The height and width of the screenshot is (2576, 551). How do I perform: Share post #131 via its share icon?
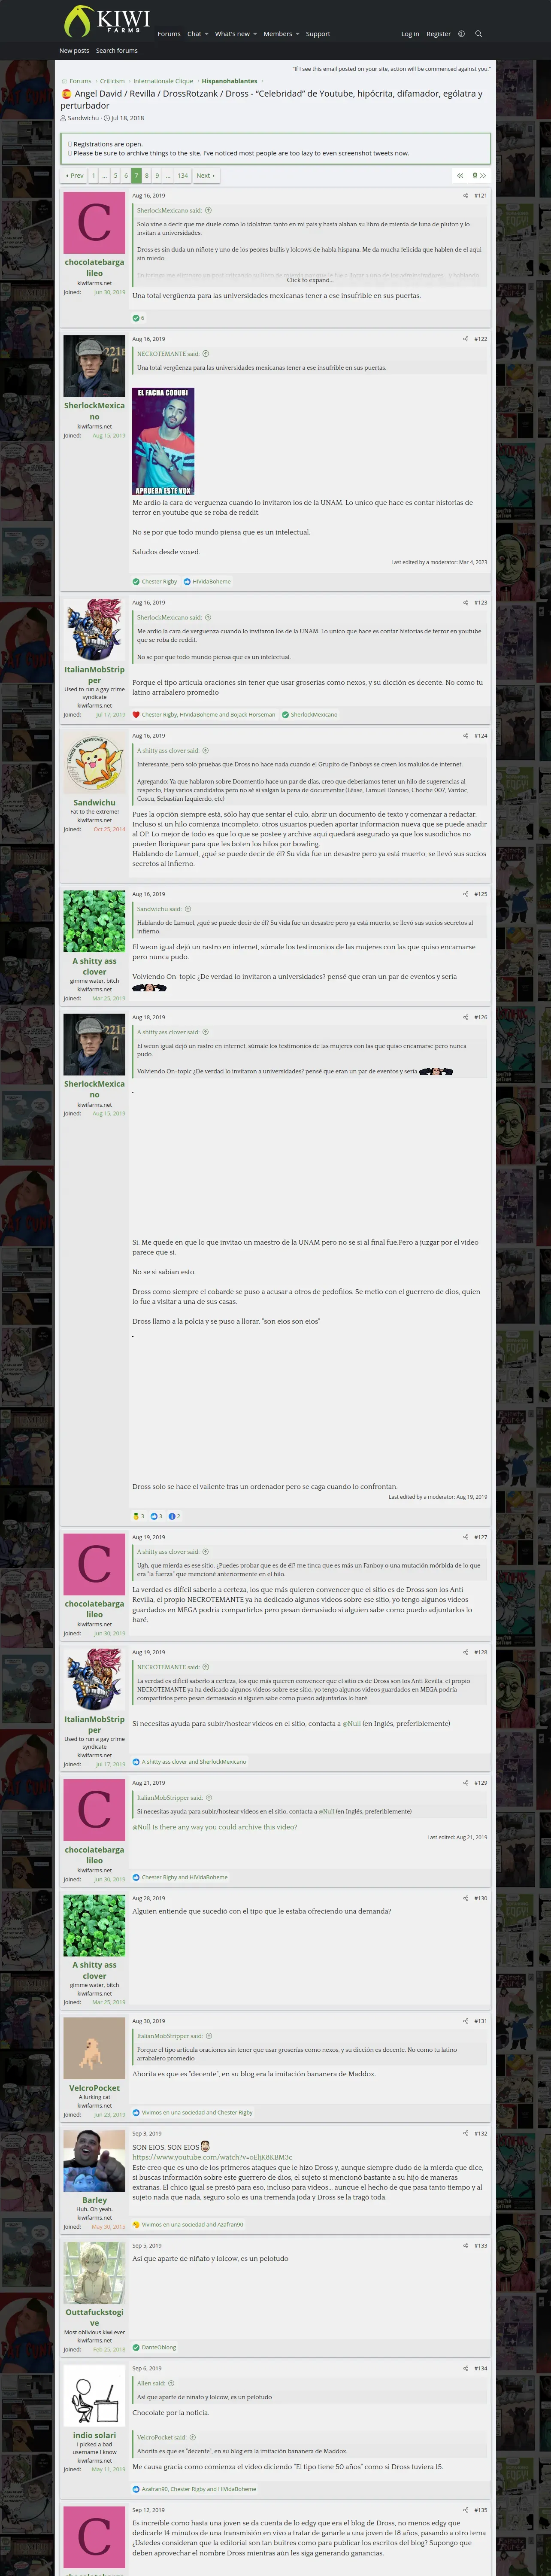[465, 2021]
